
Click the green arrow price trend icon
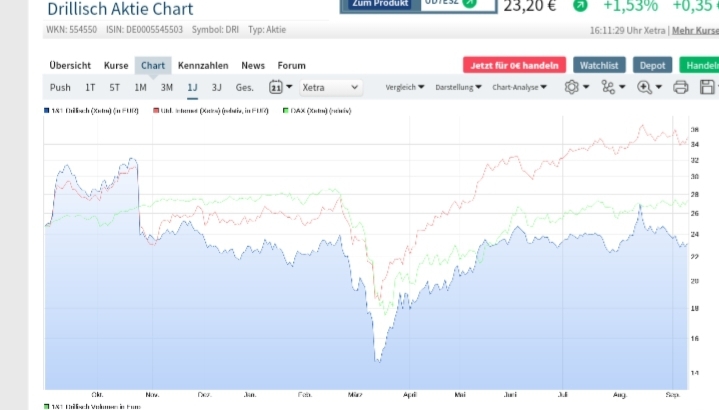click(580, 6)
